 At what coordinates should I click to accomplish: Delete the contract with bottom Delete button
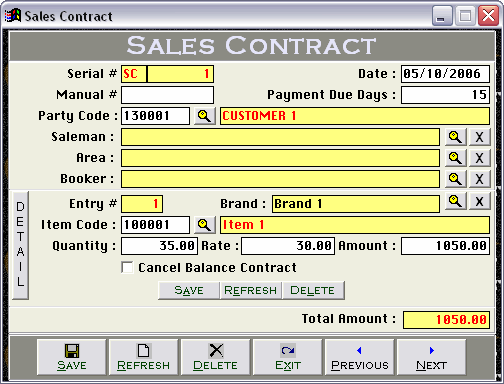click(216, 357)
